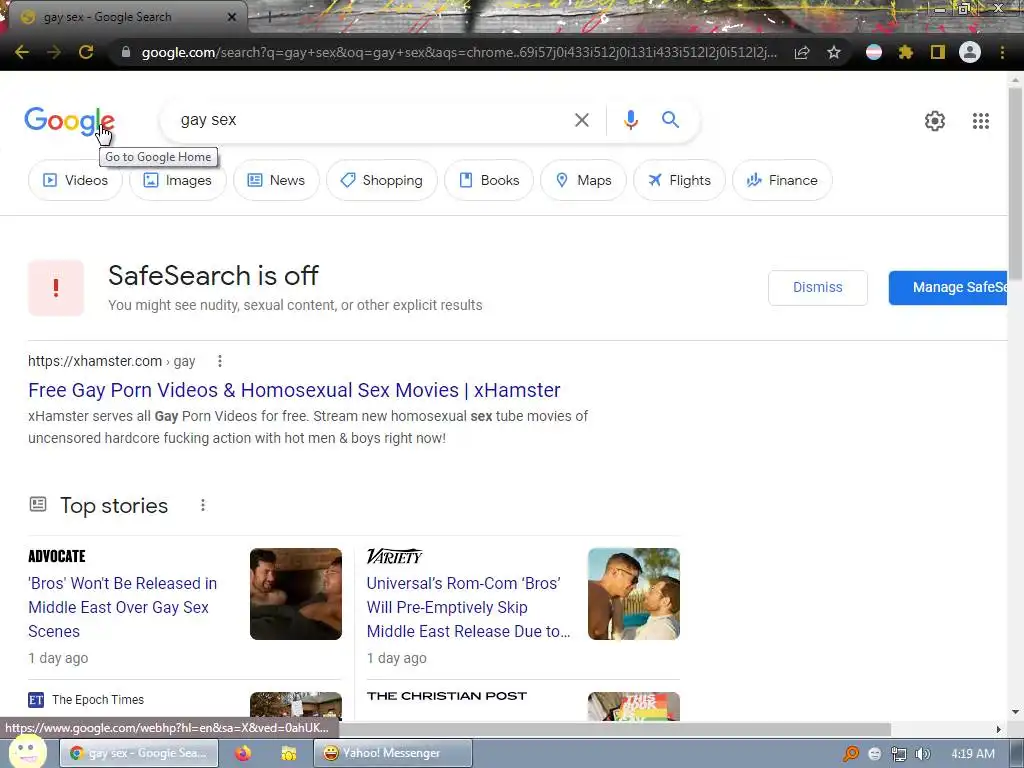Go back using the browser back arrow
Screen dimensions: 1024x768
coord(22,52)
